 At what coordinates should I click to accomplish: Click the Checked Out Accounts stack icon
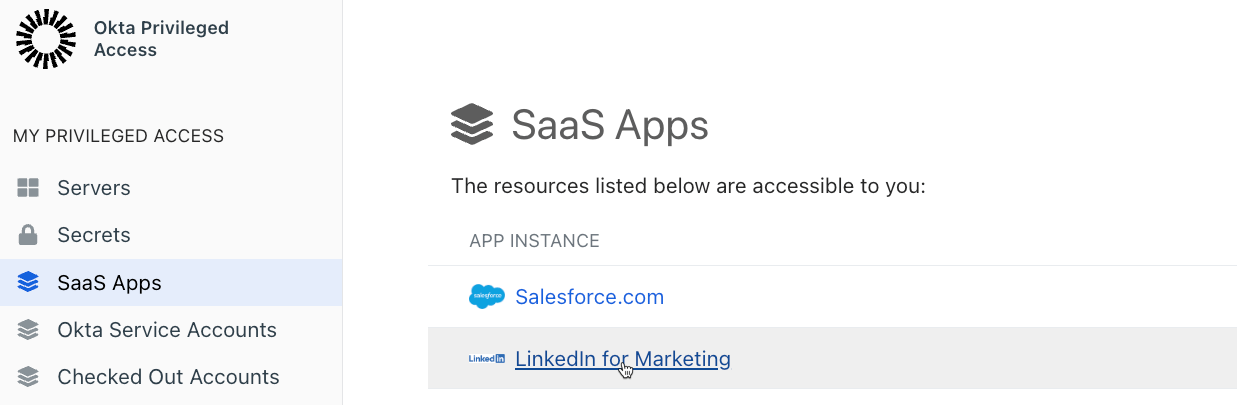28,377
